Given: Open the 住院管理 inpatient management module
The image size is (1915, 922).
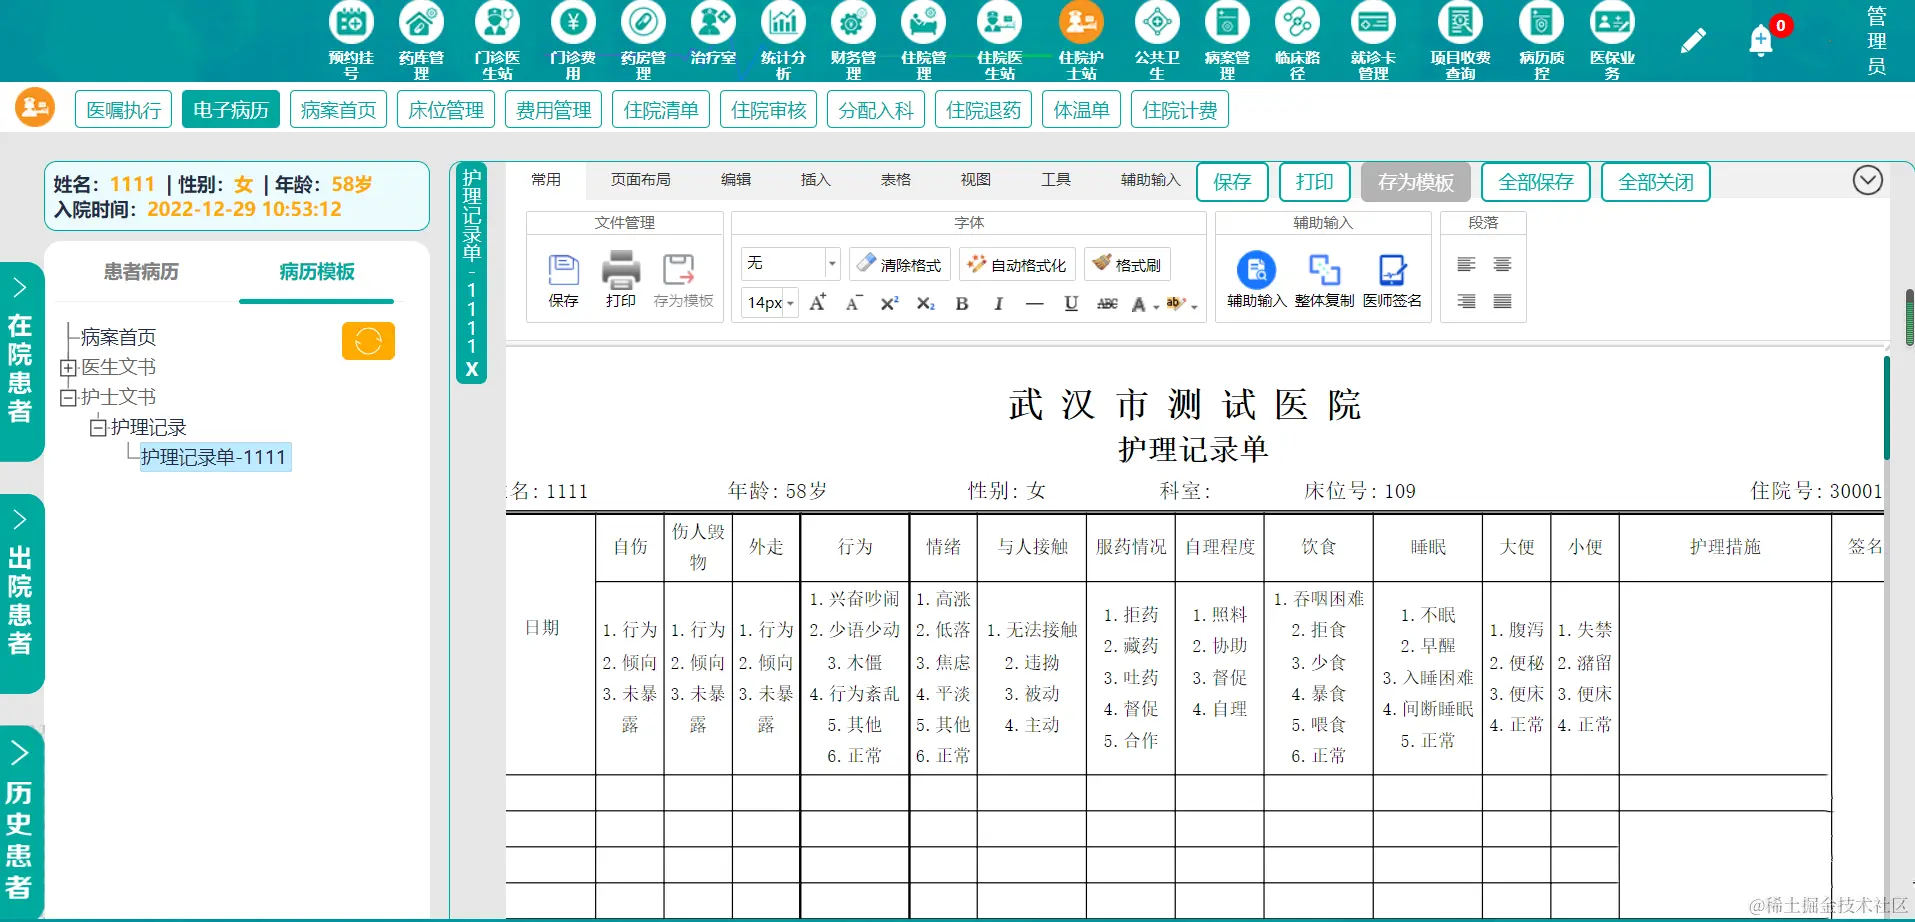Looking at the screenshot, I should coord(923,40).
